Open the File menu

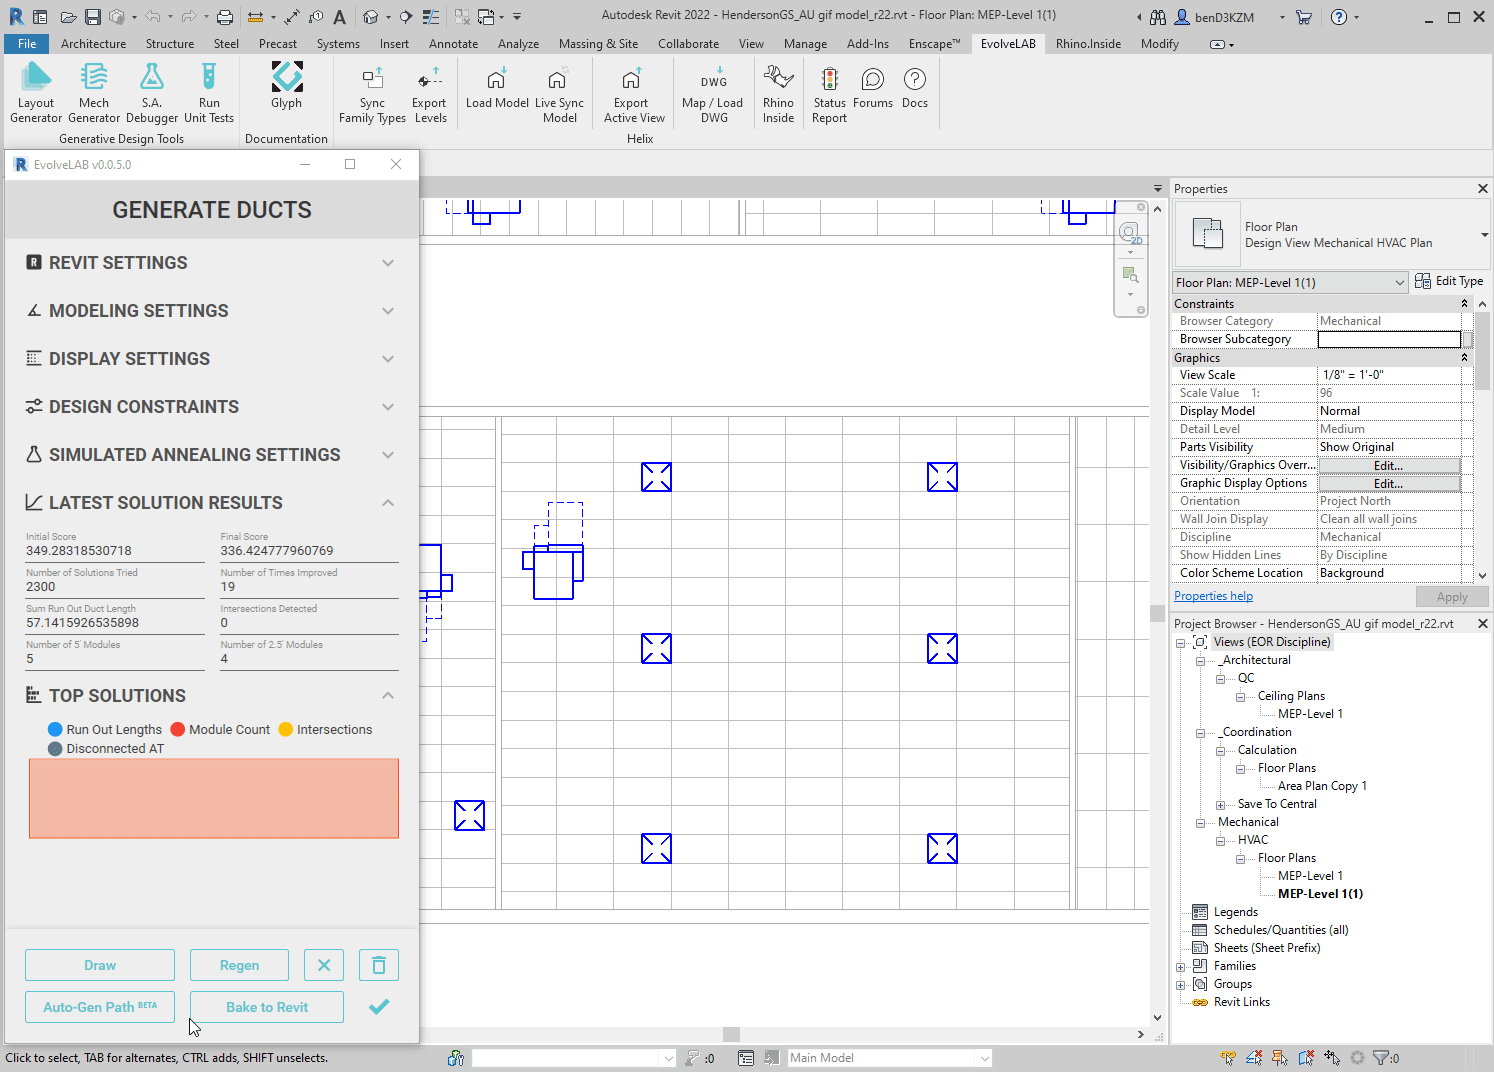(x=27, y=44)
